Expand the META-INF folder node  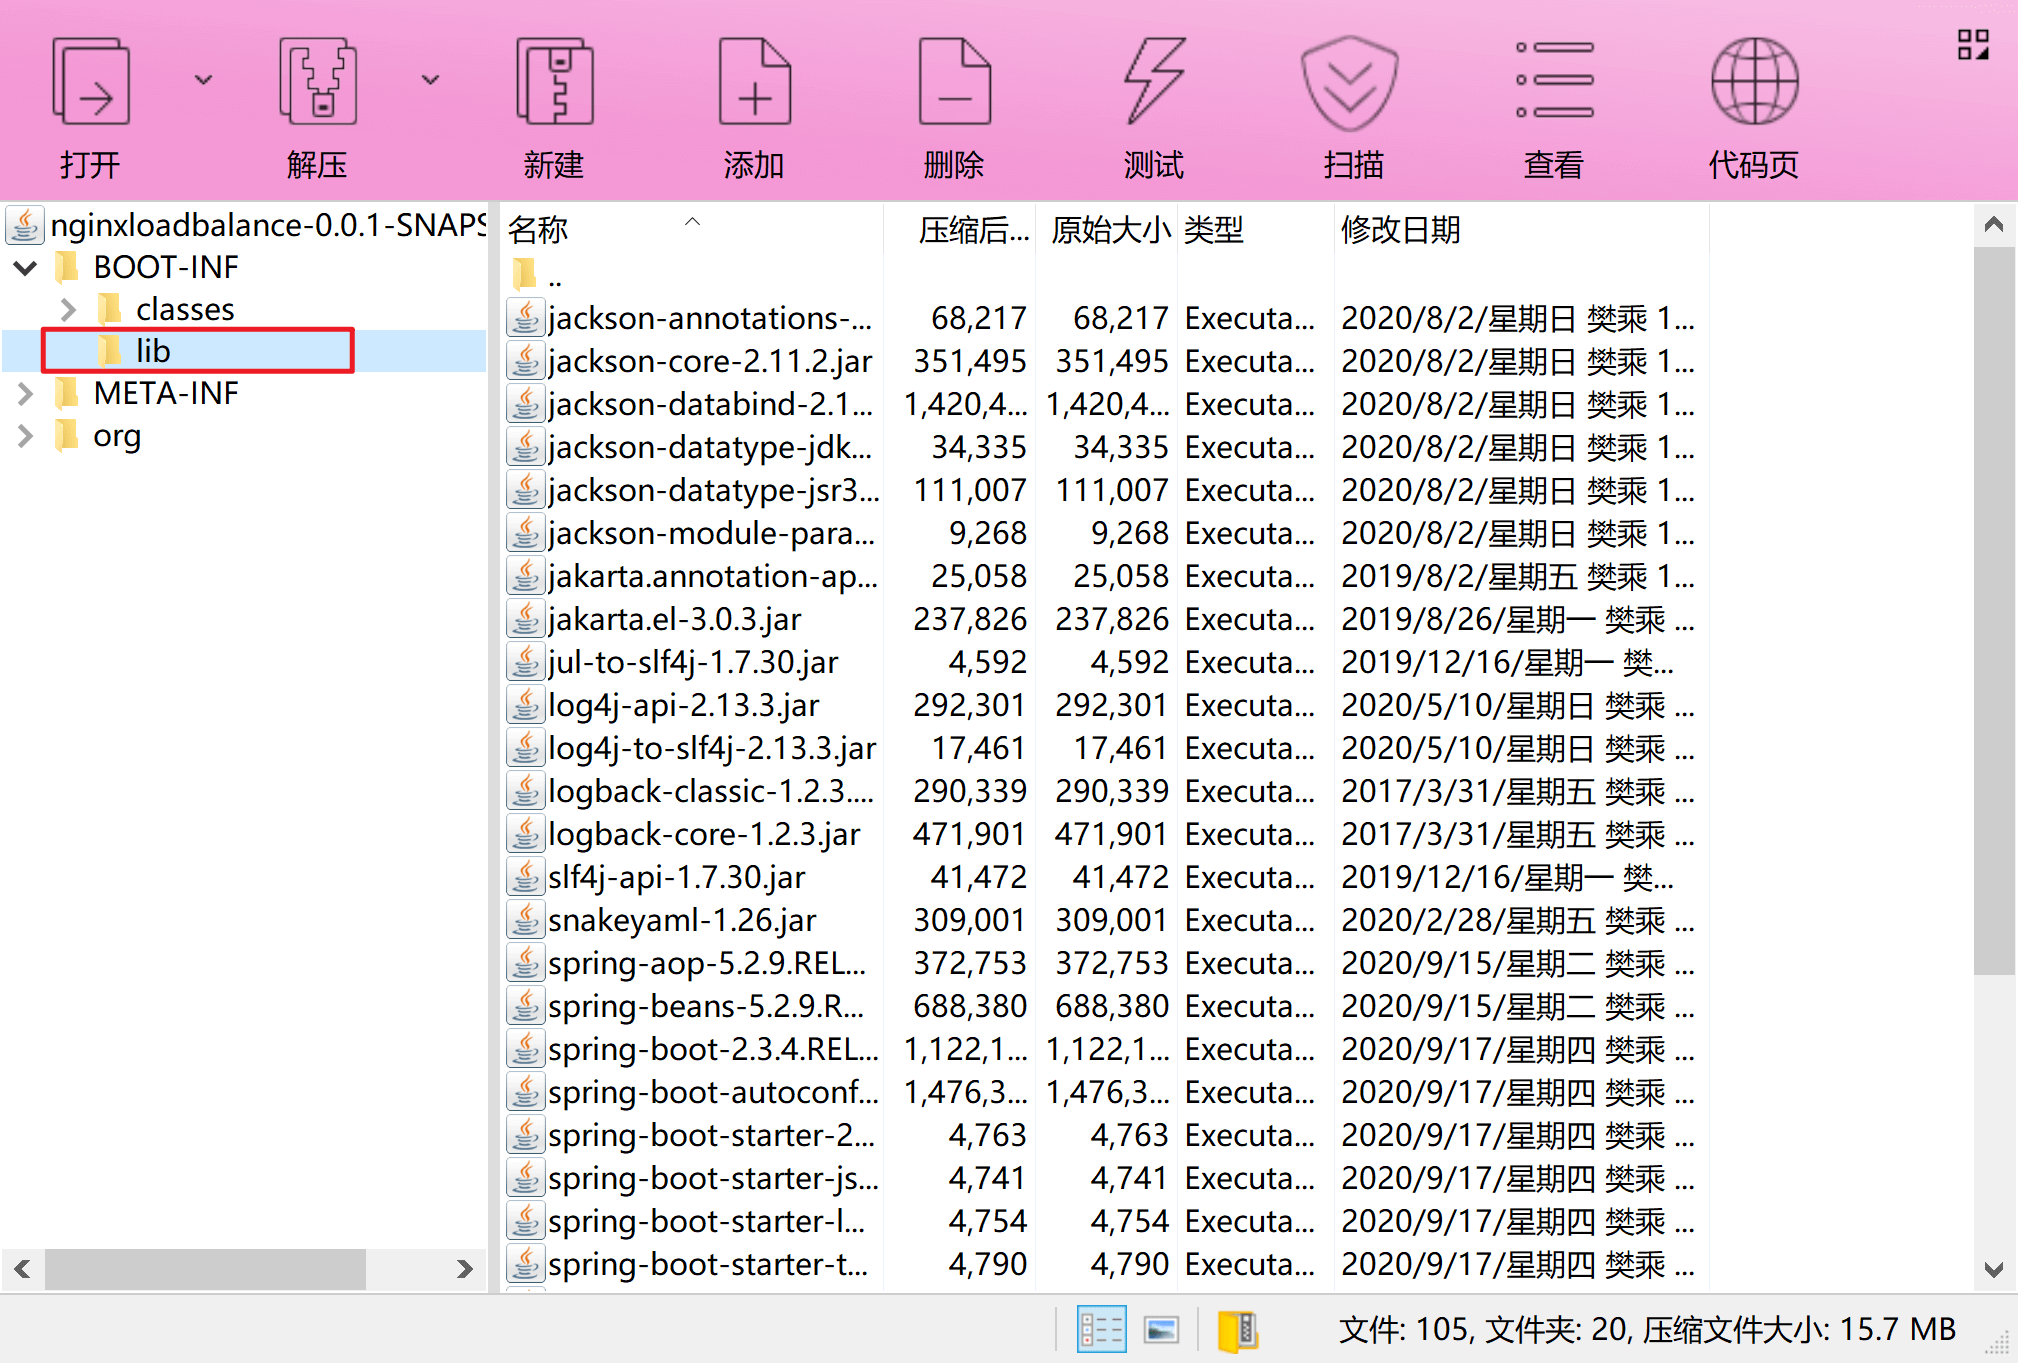pyautogui.click(x=26, y=394)
